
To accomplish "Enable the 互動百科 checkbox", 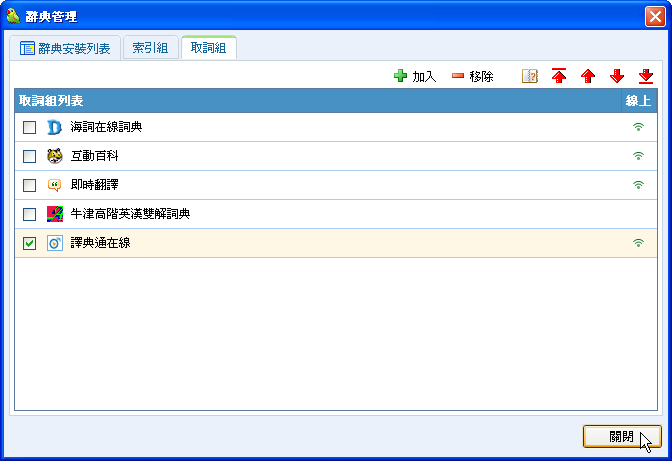I will tap(29, 156).
